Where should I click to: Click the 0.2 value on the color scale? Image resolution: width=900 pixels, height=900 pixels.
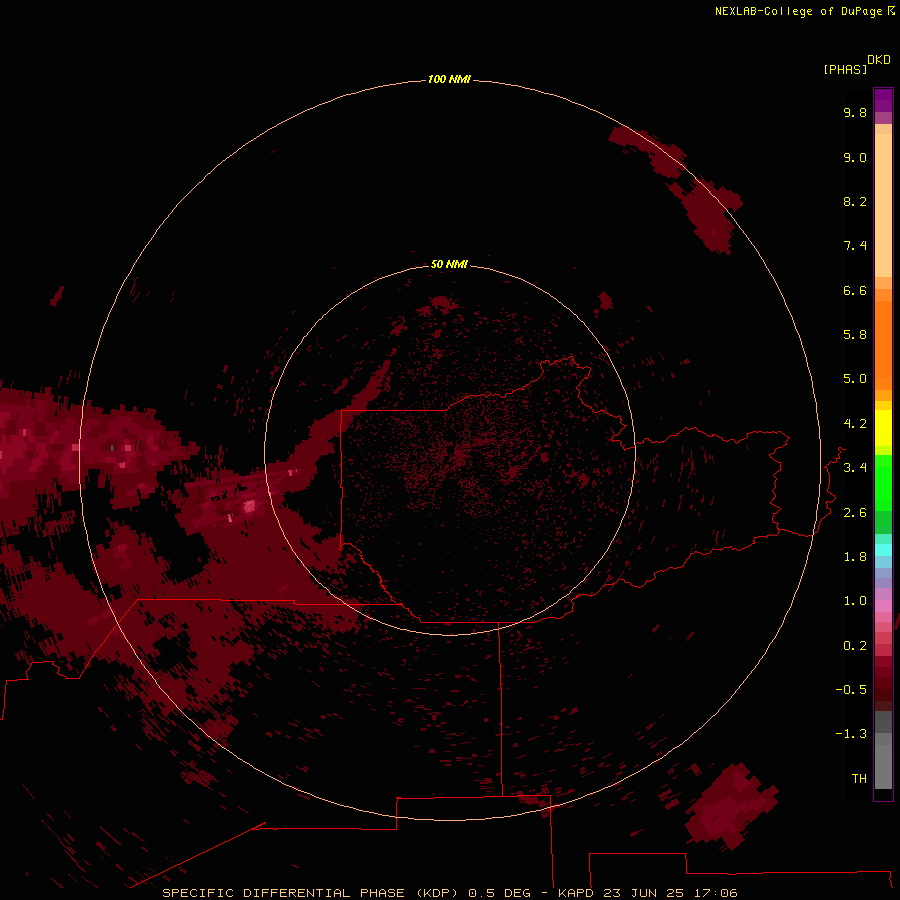[x=855, y=646]
